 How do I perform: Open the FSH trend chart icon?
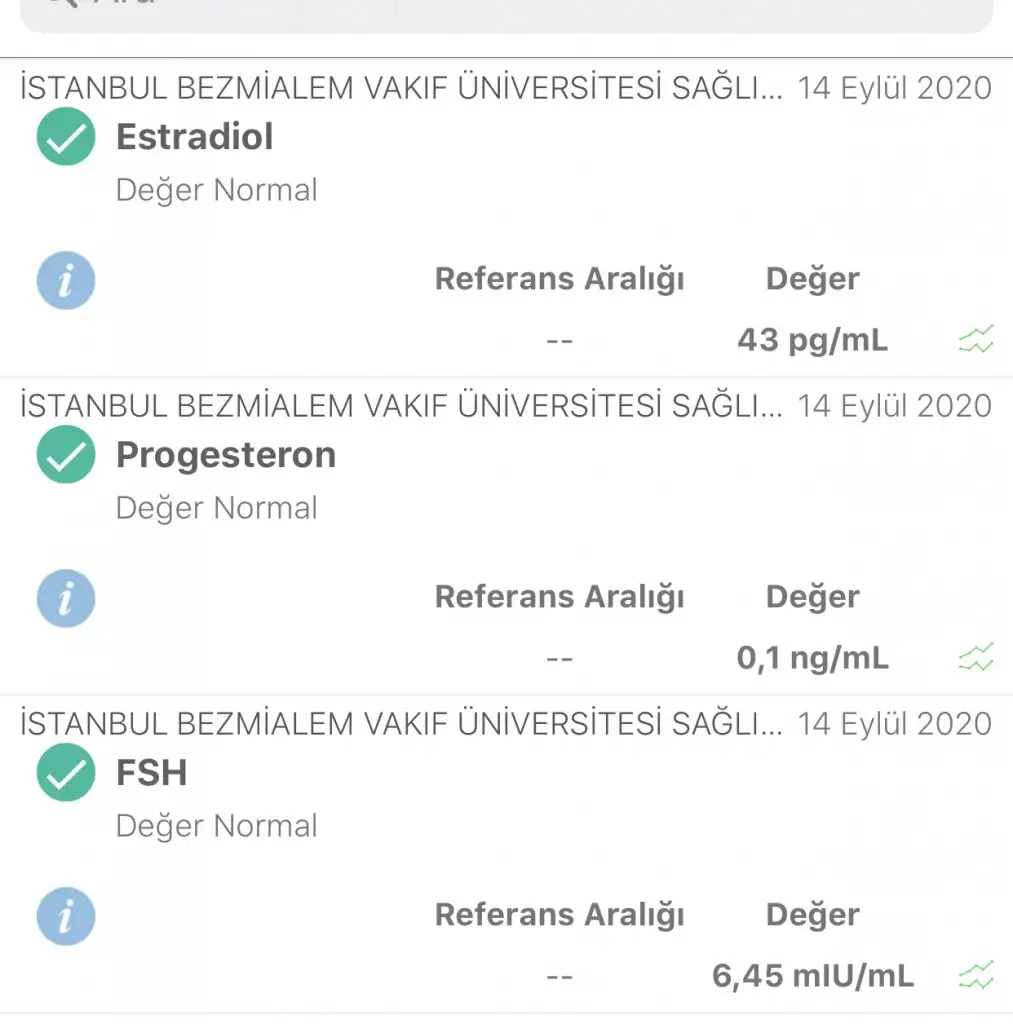(x=976, y=974)
